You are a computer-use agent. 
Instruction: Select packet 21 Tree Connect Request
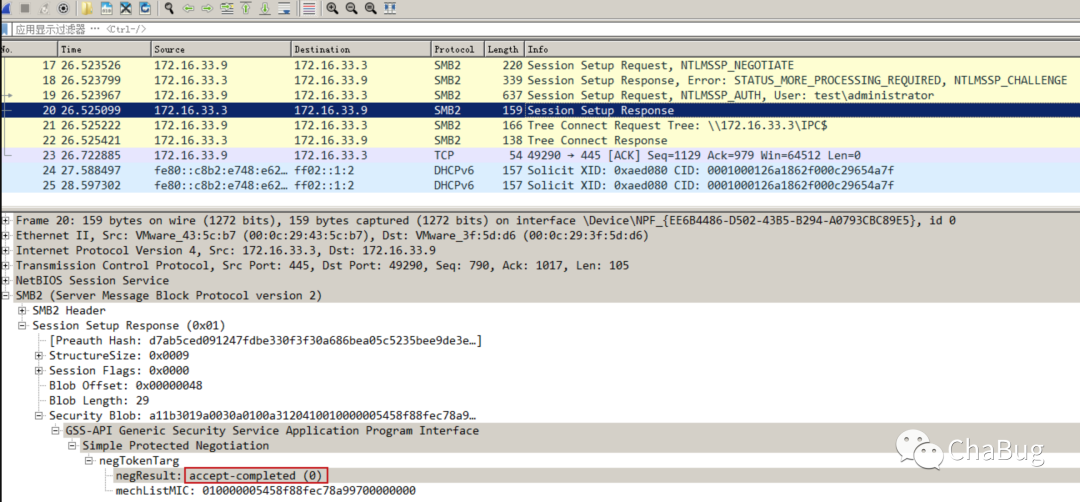540,125
